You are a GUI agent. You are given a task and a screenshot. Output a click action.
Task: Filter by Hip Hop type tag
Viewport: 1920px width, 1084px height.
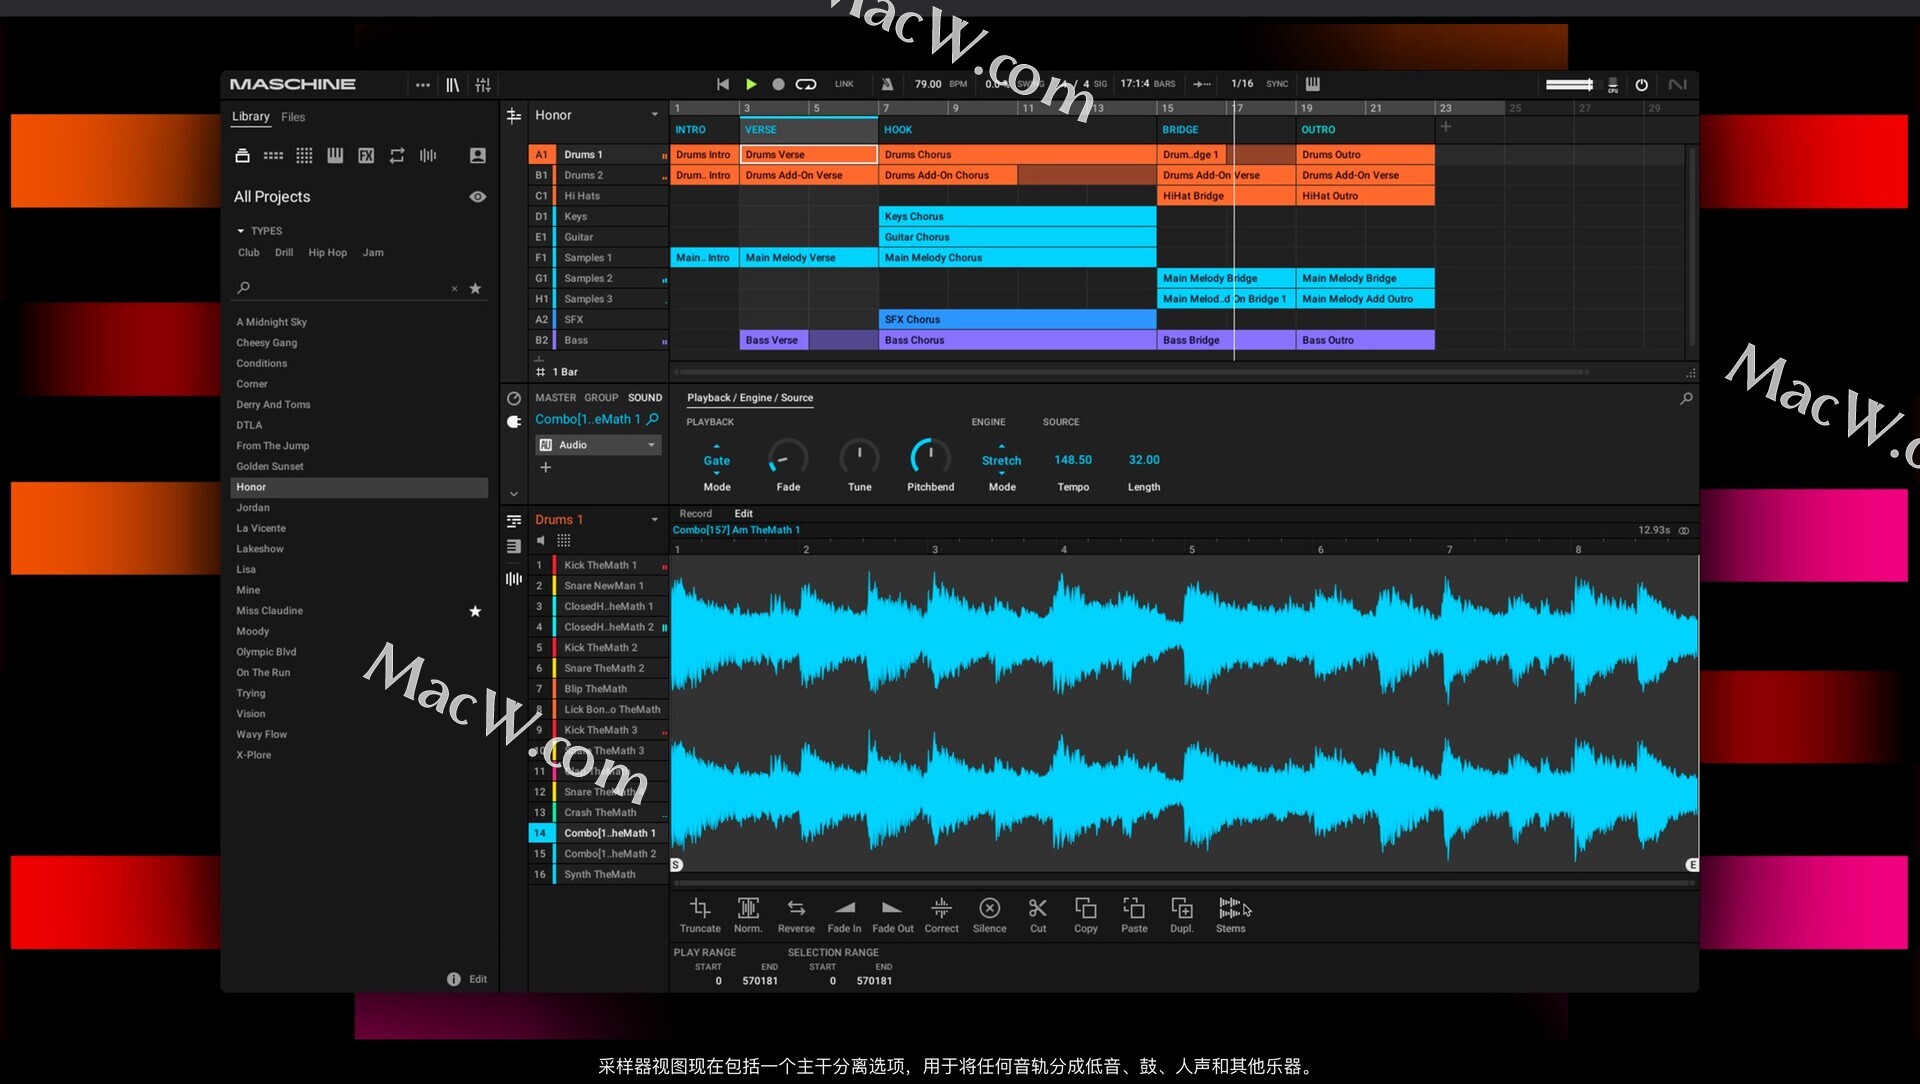pos(327,253)
